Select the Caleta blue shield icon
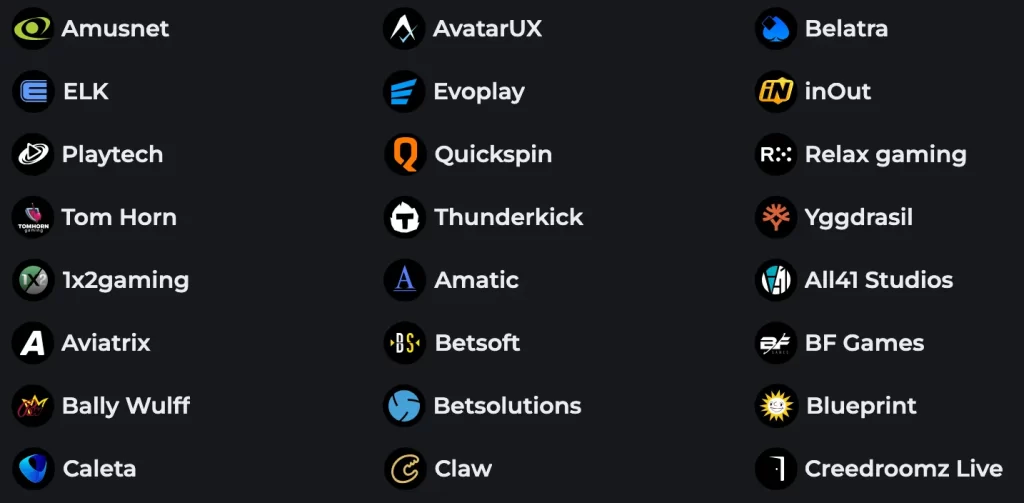 (x=33, y=468)
